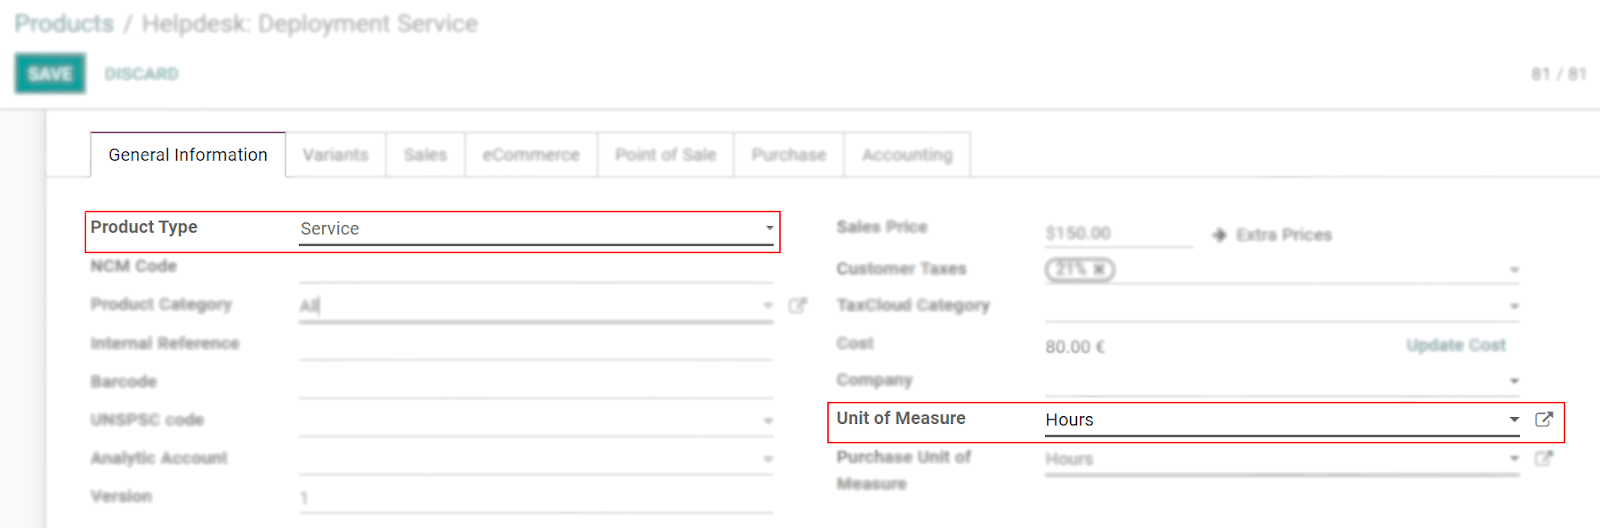The width and height of the screenshot is (1600, 528).
Task: Switch to the Variants tab
Action: tap(335, 155)
